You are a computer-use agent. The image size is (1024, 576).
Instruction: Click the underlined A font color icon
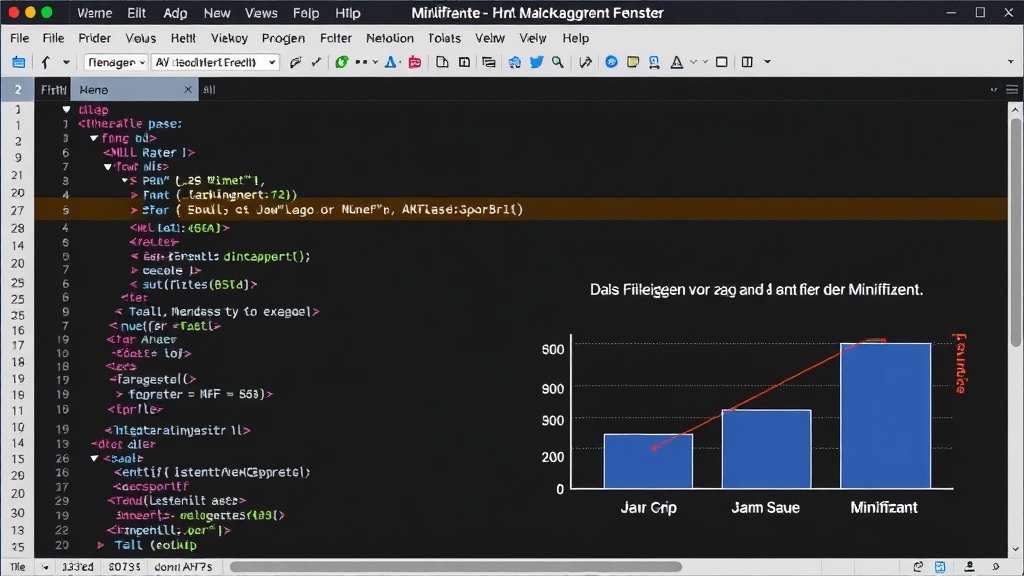[677, 62]
